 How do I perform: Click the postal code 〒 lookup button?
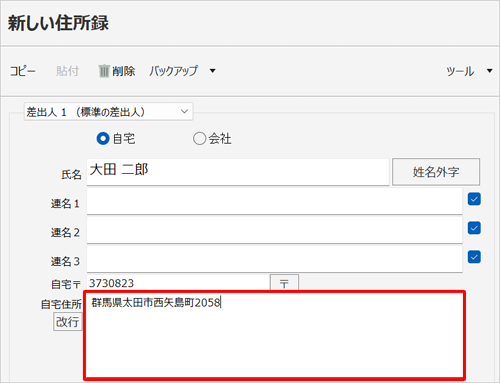tap(284, 283)
